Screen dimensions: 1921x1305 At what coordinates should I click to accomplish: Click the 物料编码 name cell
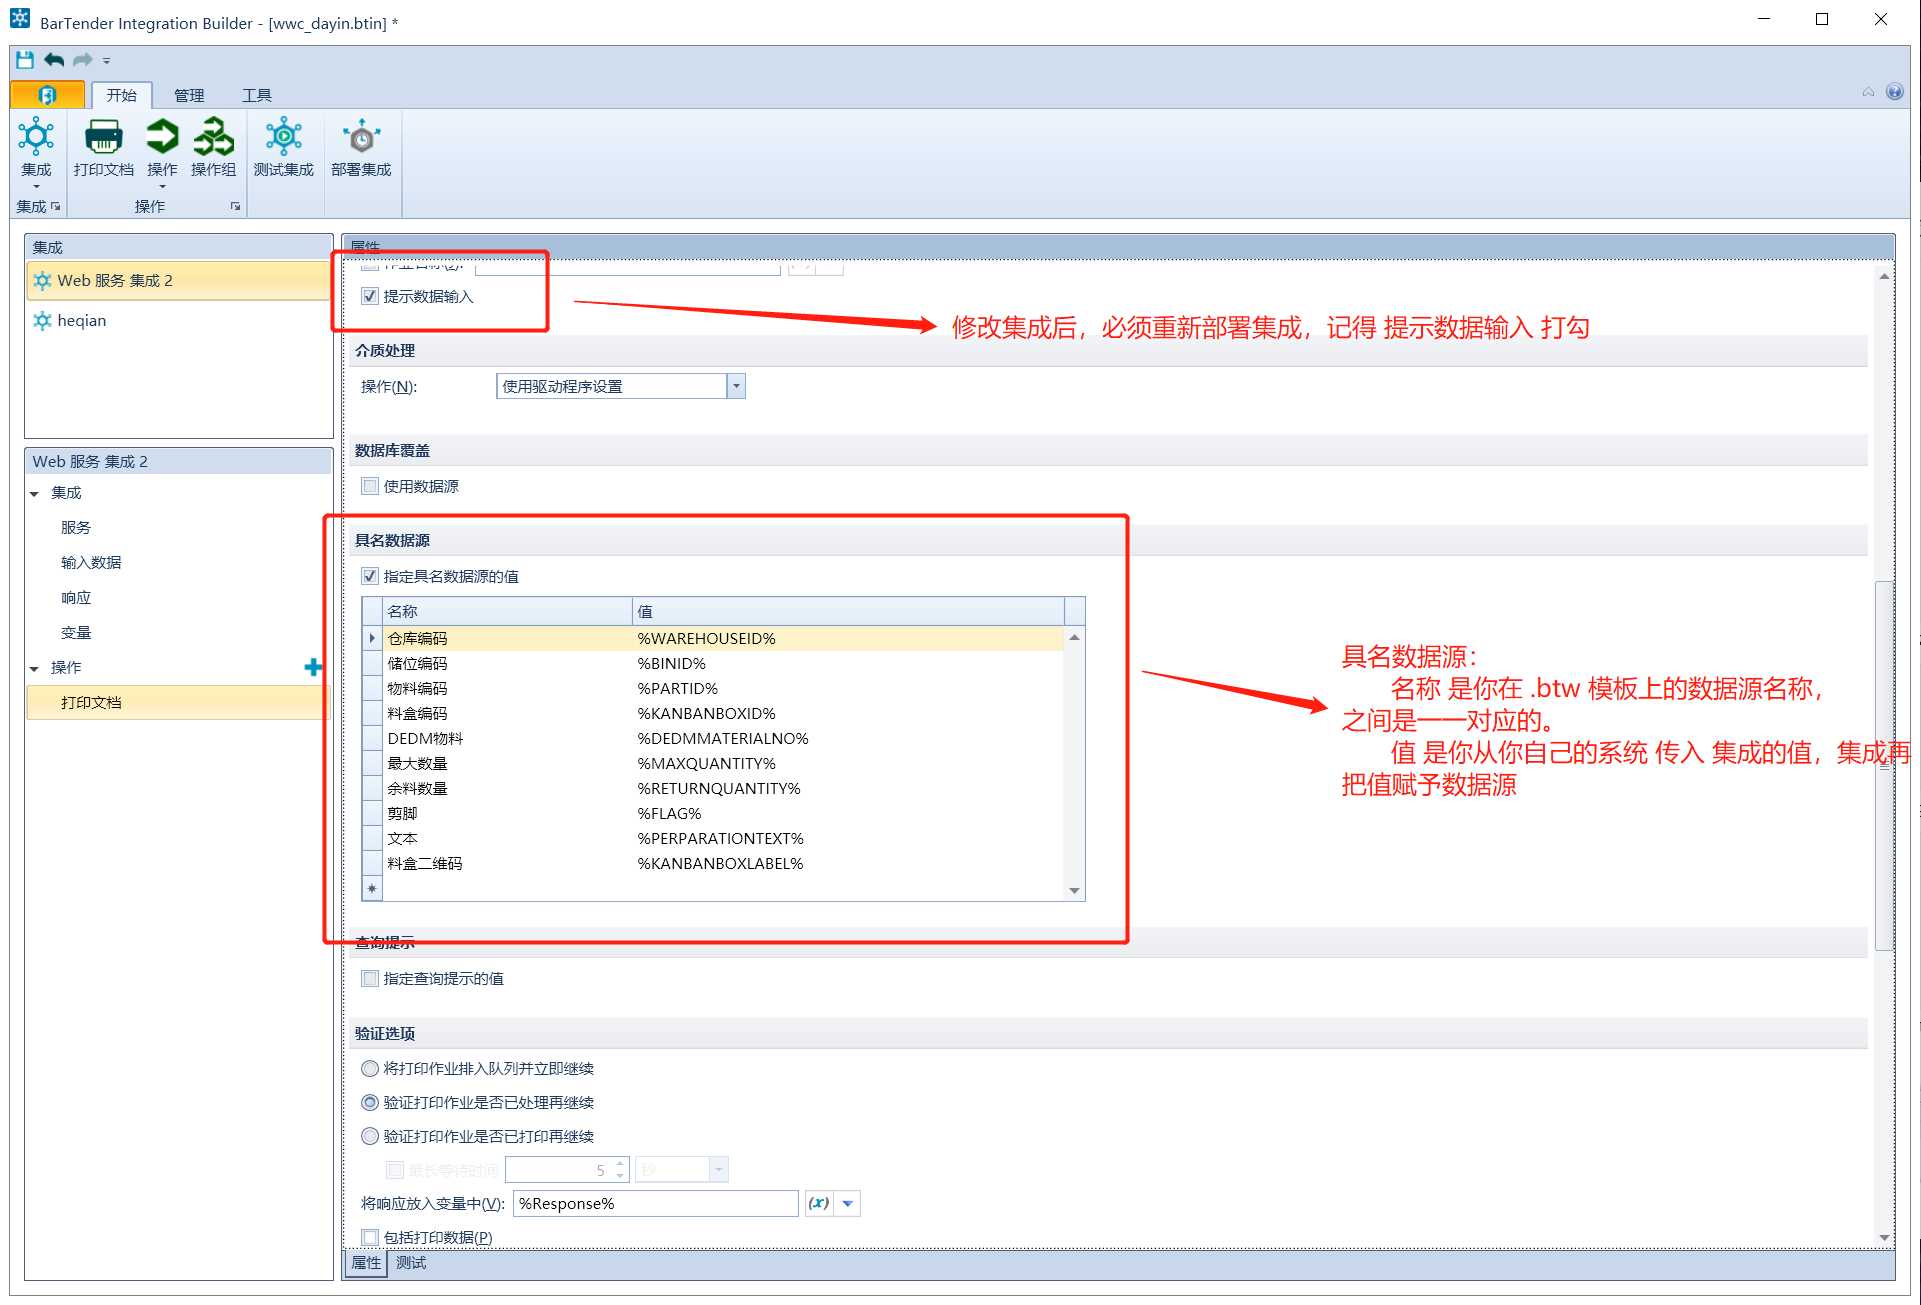pos(507,688)
